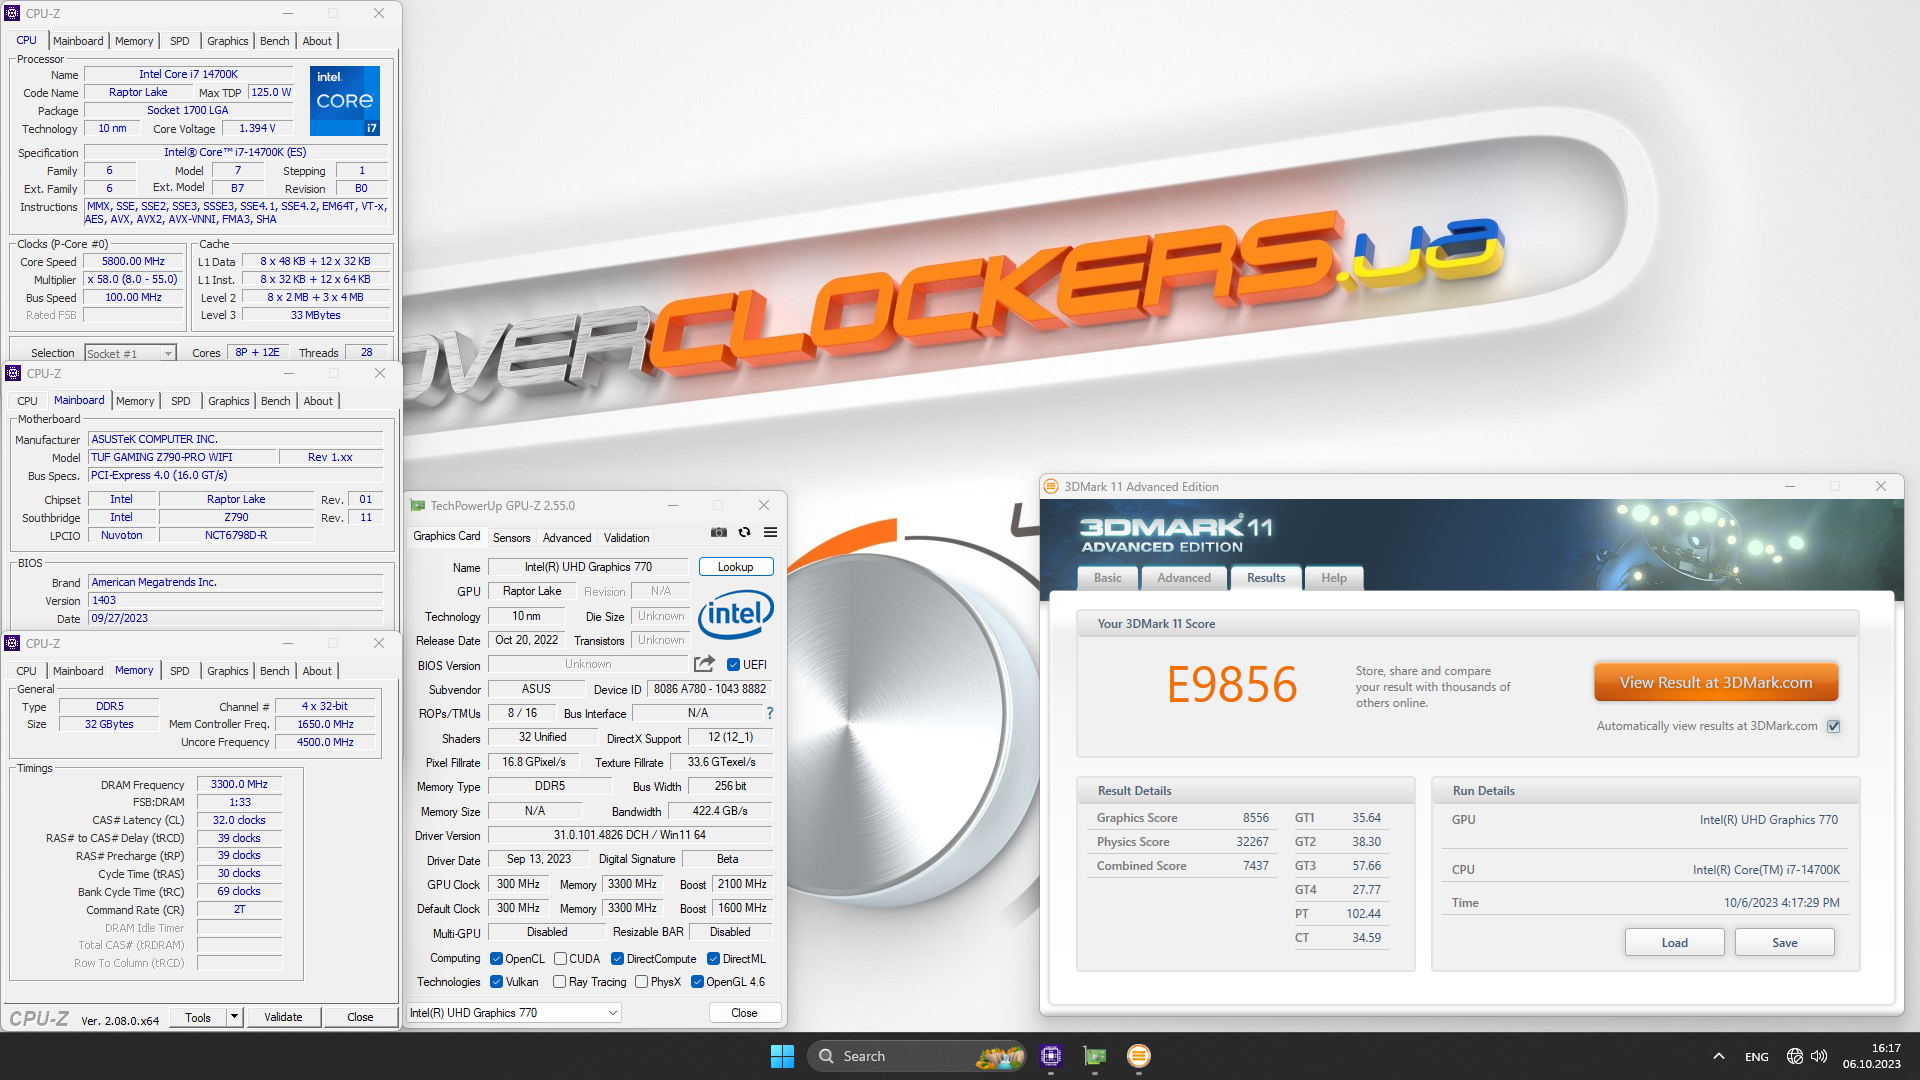Open the Bench tab in CPU-Z Memory window

coord(274,671)
